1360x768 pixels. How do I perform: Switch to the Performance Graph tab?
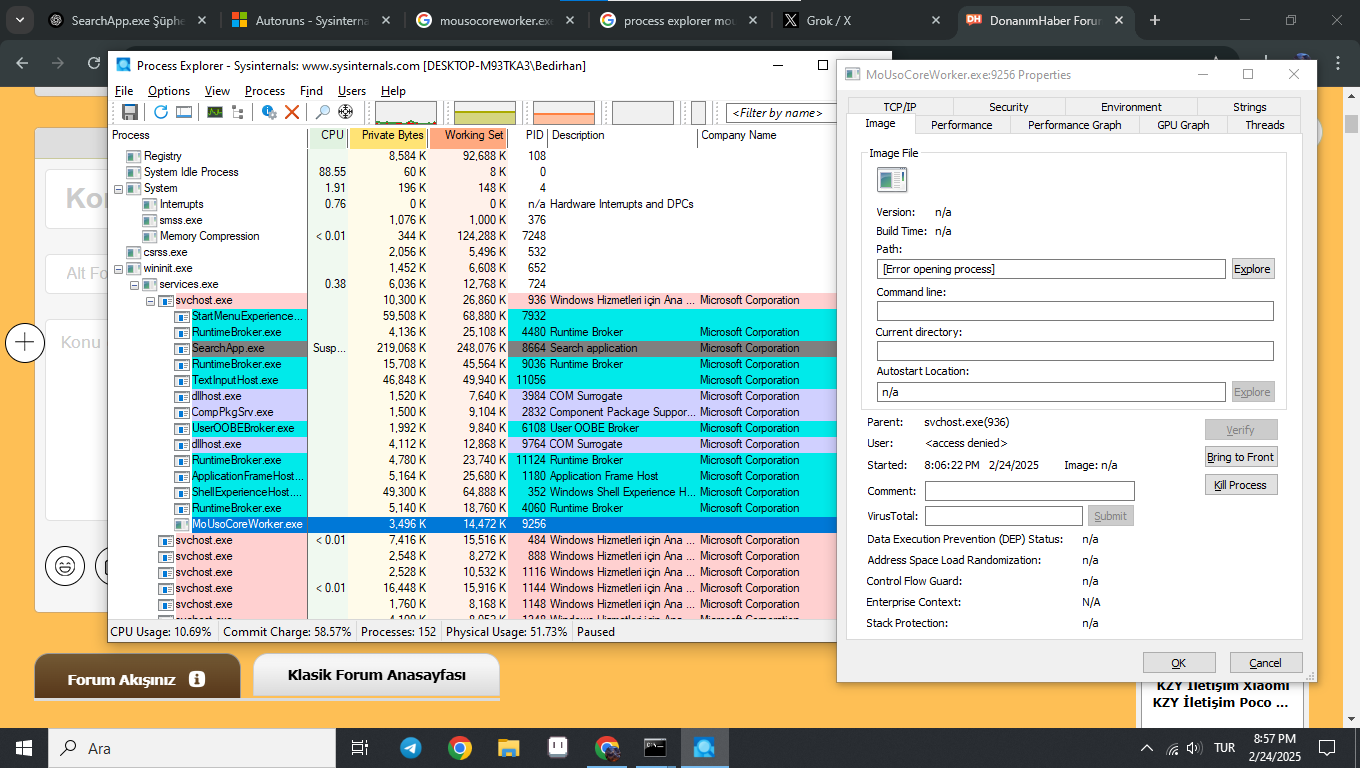point(1075,125)
